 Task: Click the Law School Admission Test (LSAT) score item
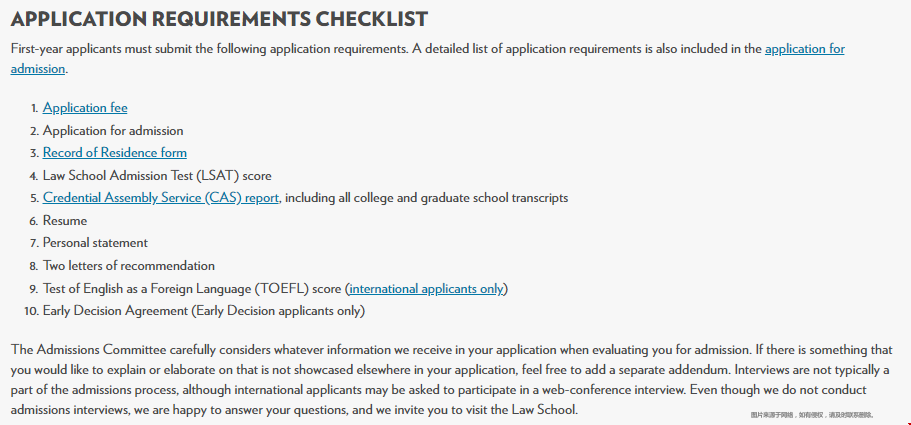coord(157,175)
